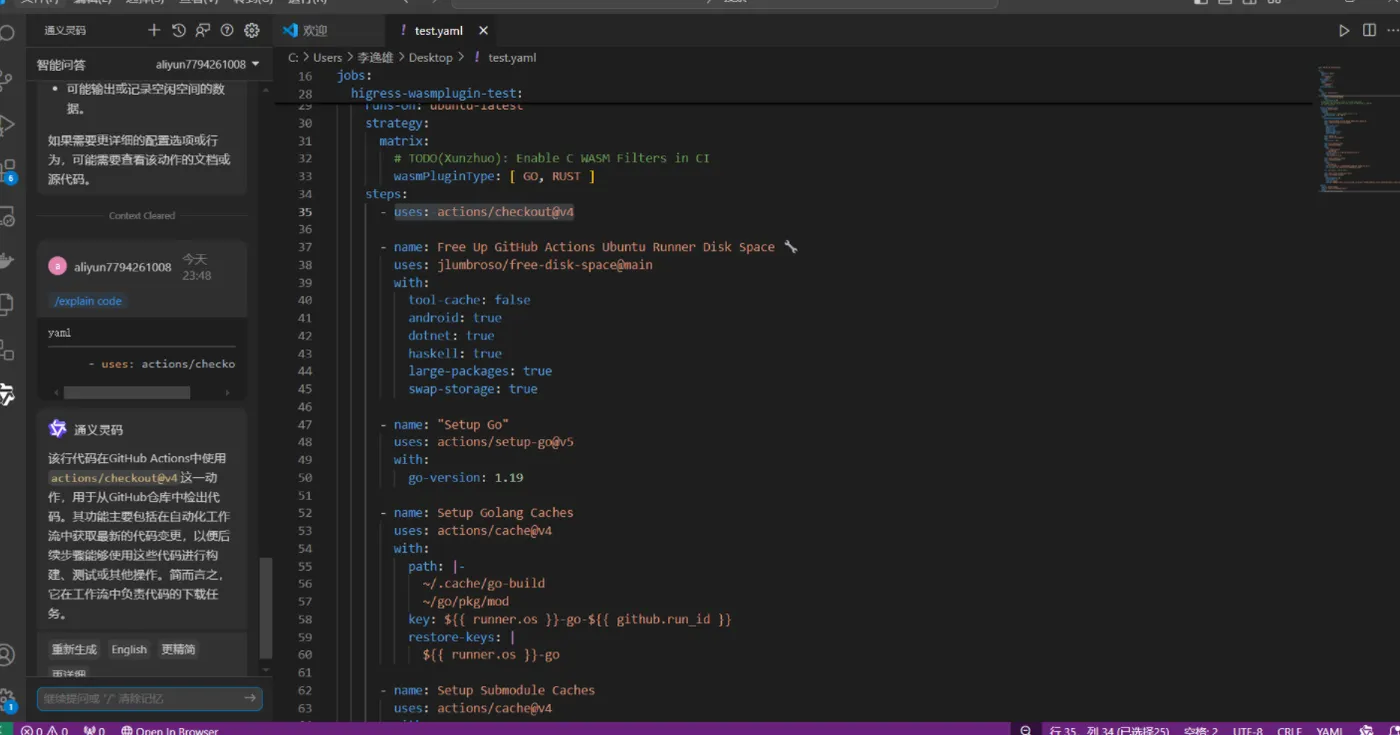Viewport: 1400px width, 735px height.
Task: Open the feedback icon in Tongyi panel
Action: coord(203,31)
